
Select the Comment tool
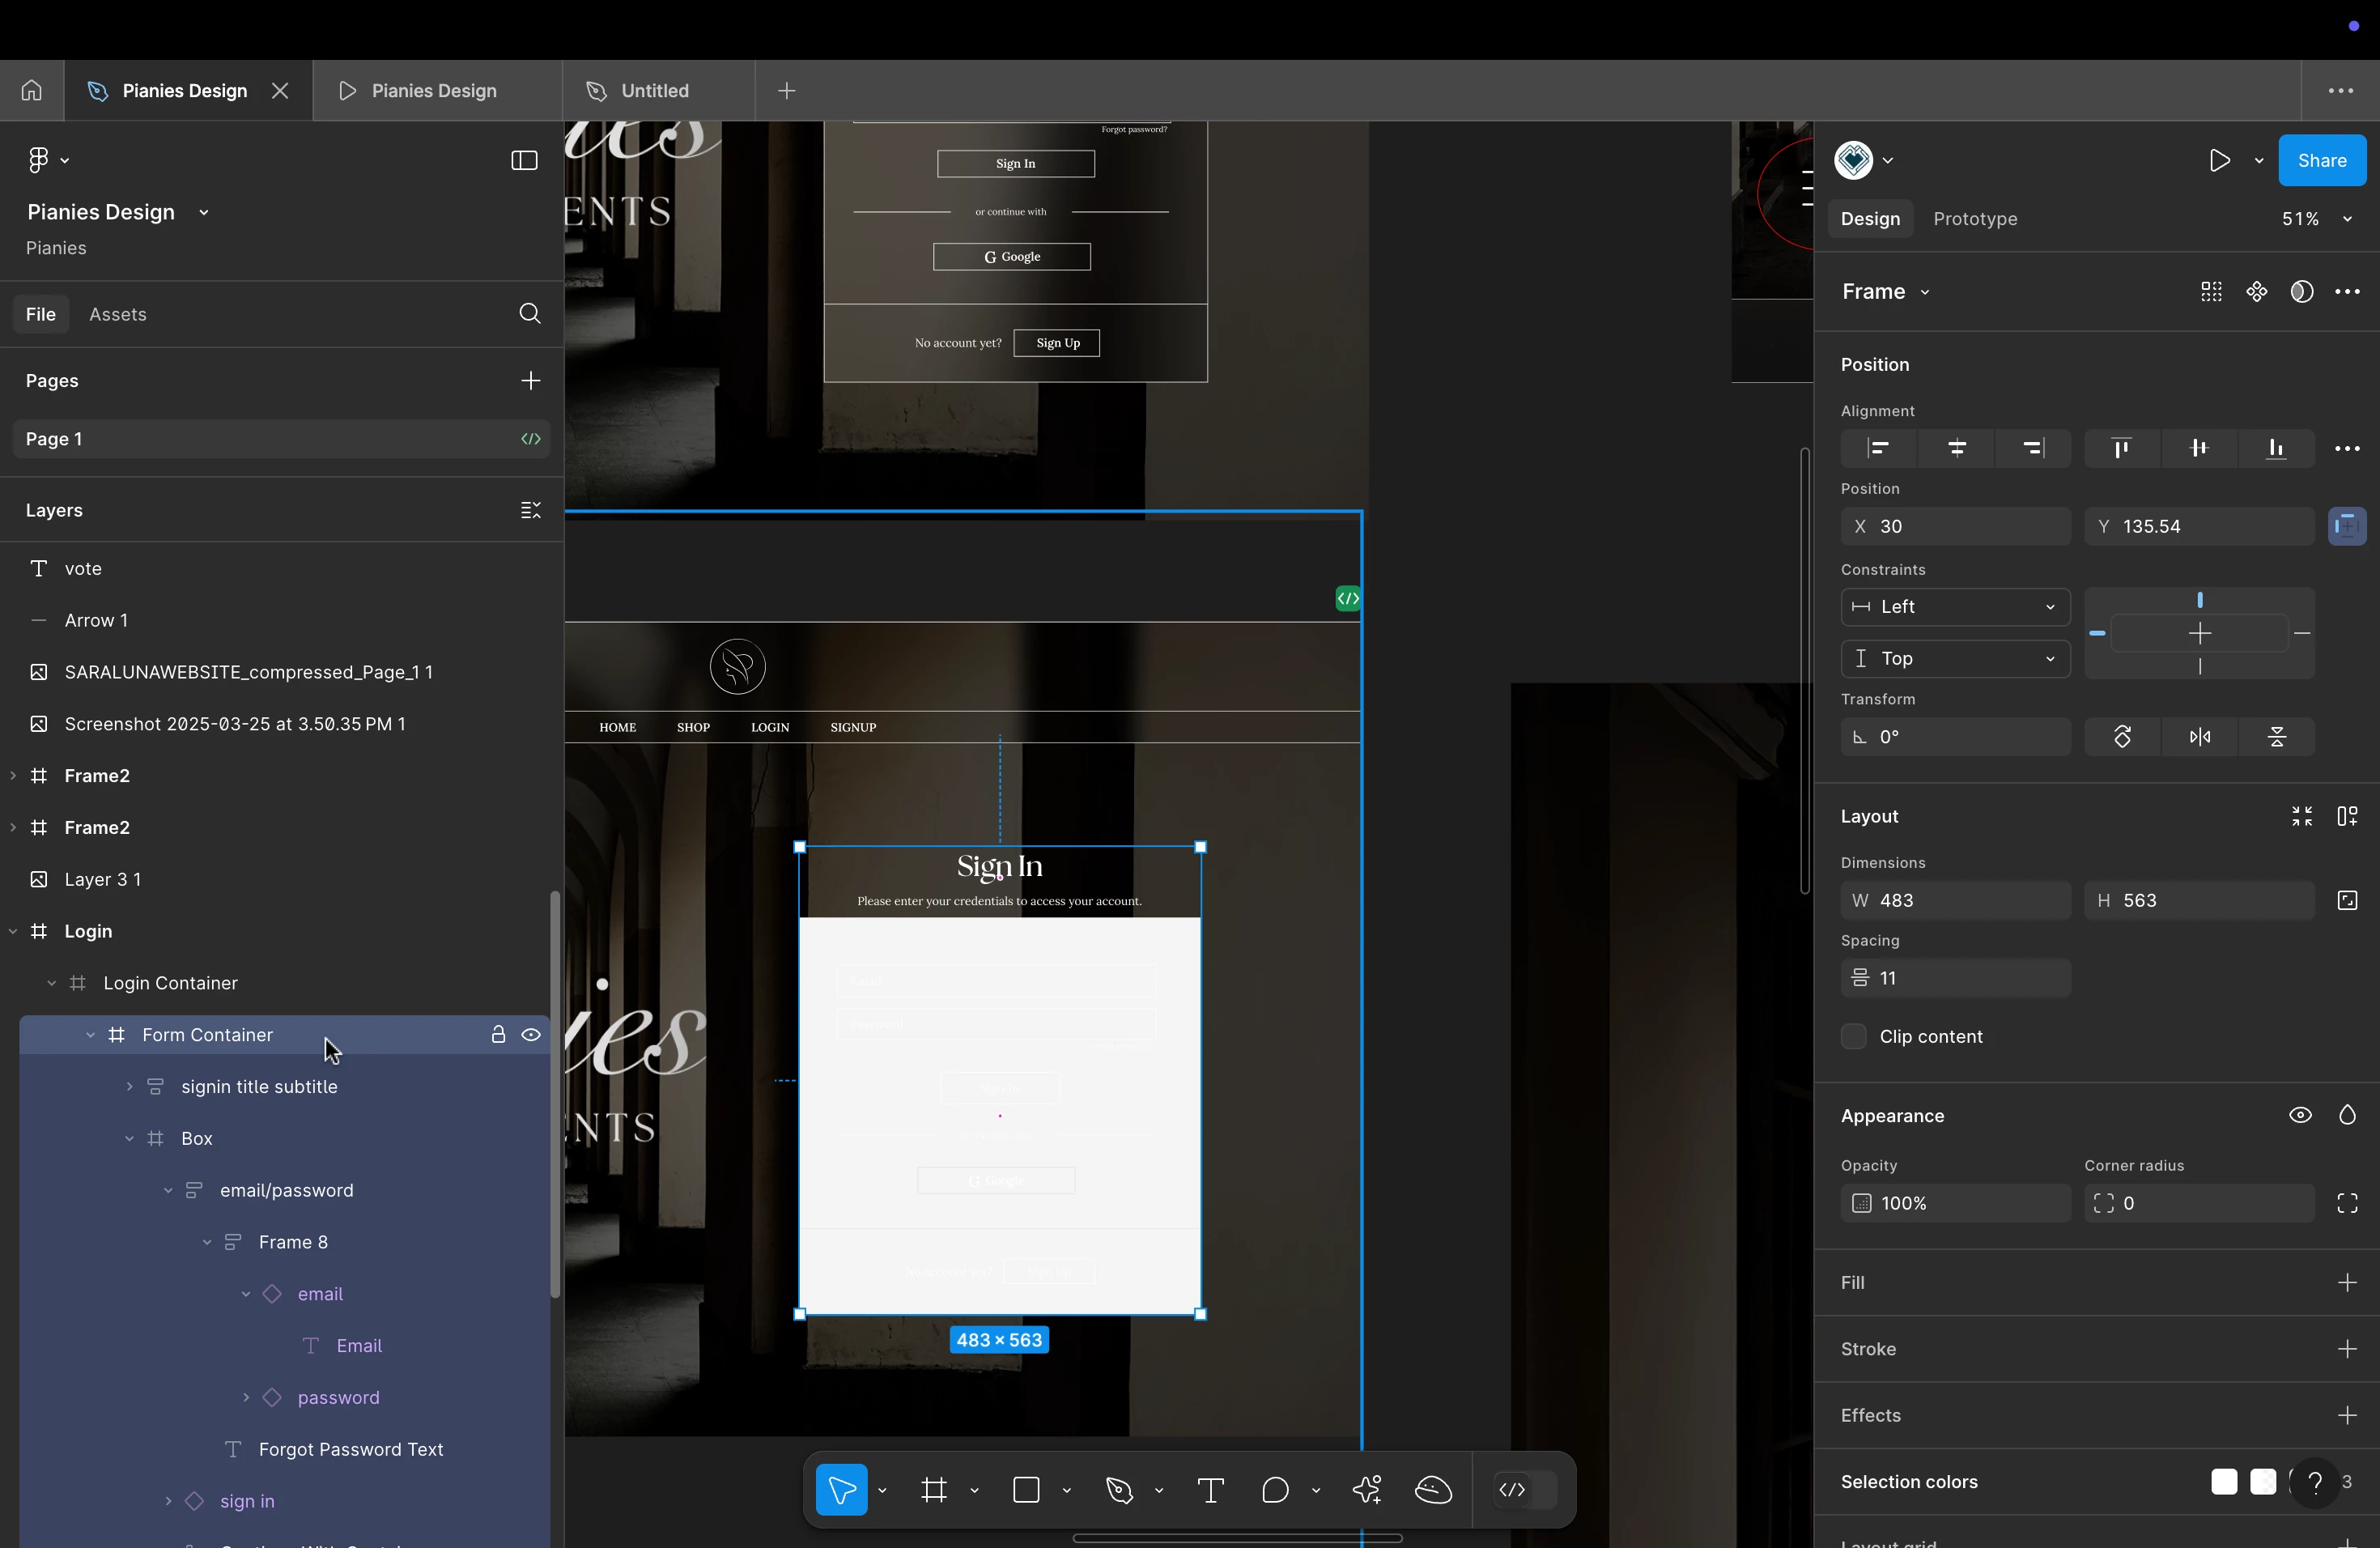click(x=1275, y=1490)
